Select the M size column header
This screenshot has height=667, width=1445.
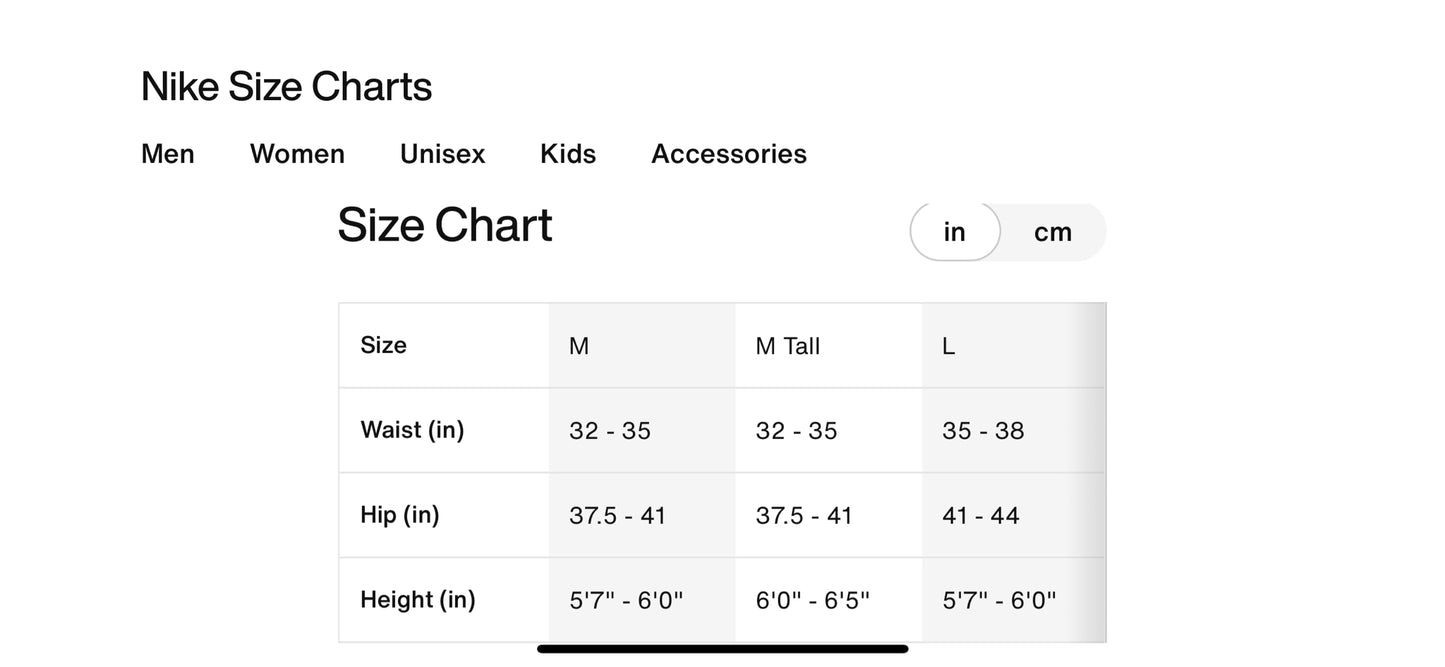click(579, 346)
